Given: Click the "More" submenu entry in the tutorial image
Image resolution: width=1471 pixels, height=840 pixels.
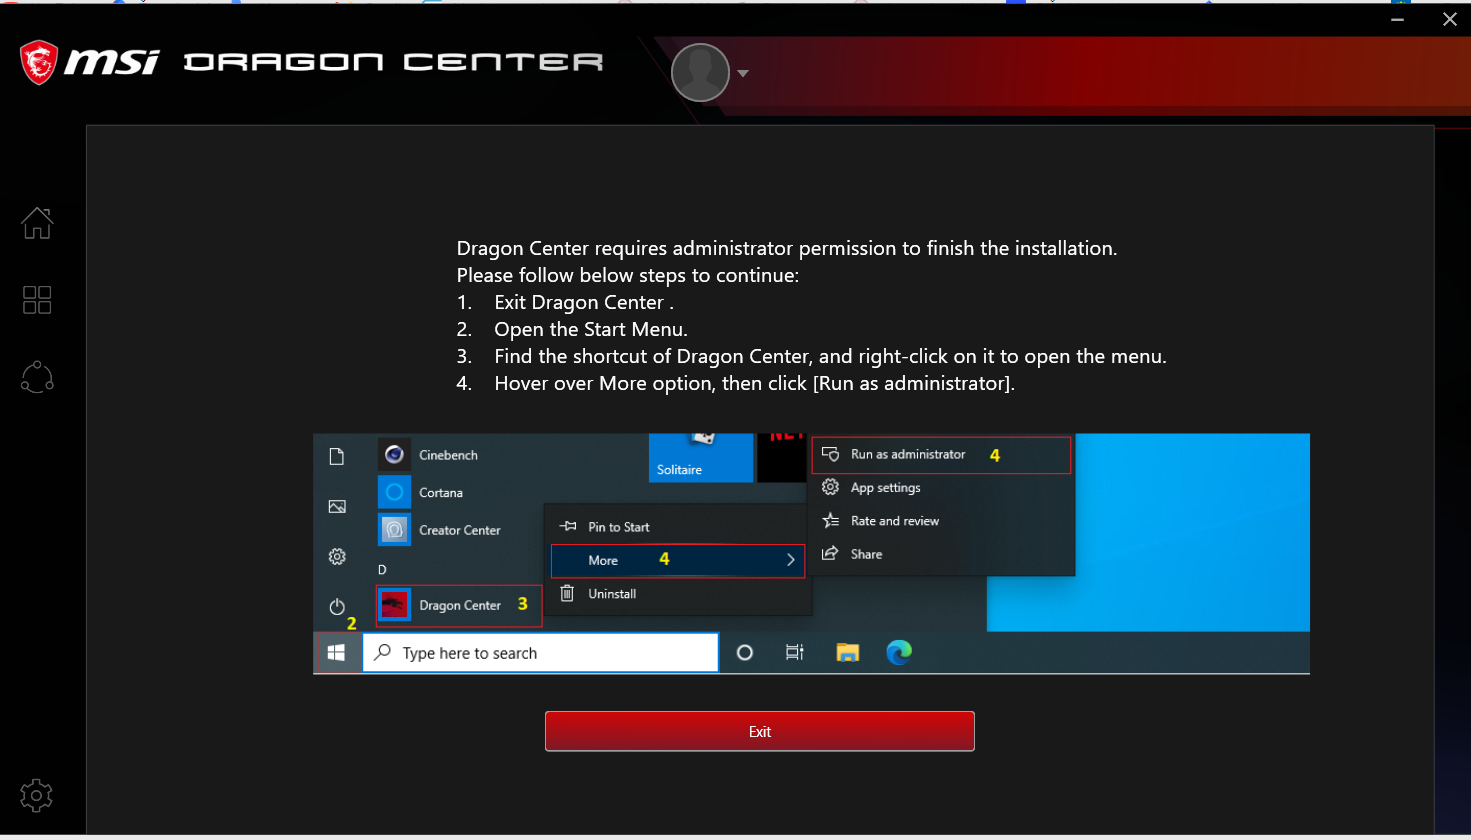Looking at the screenshot, I should click(x=678, y=560).
